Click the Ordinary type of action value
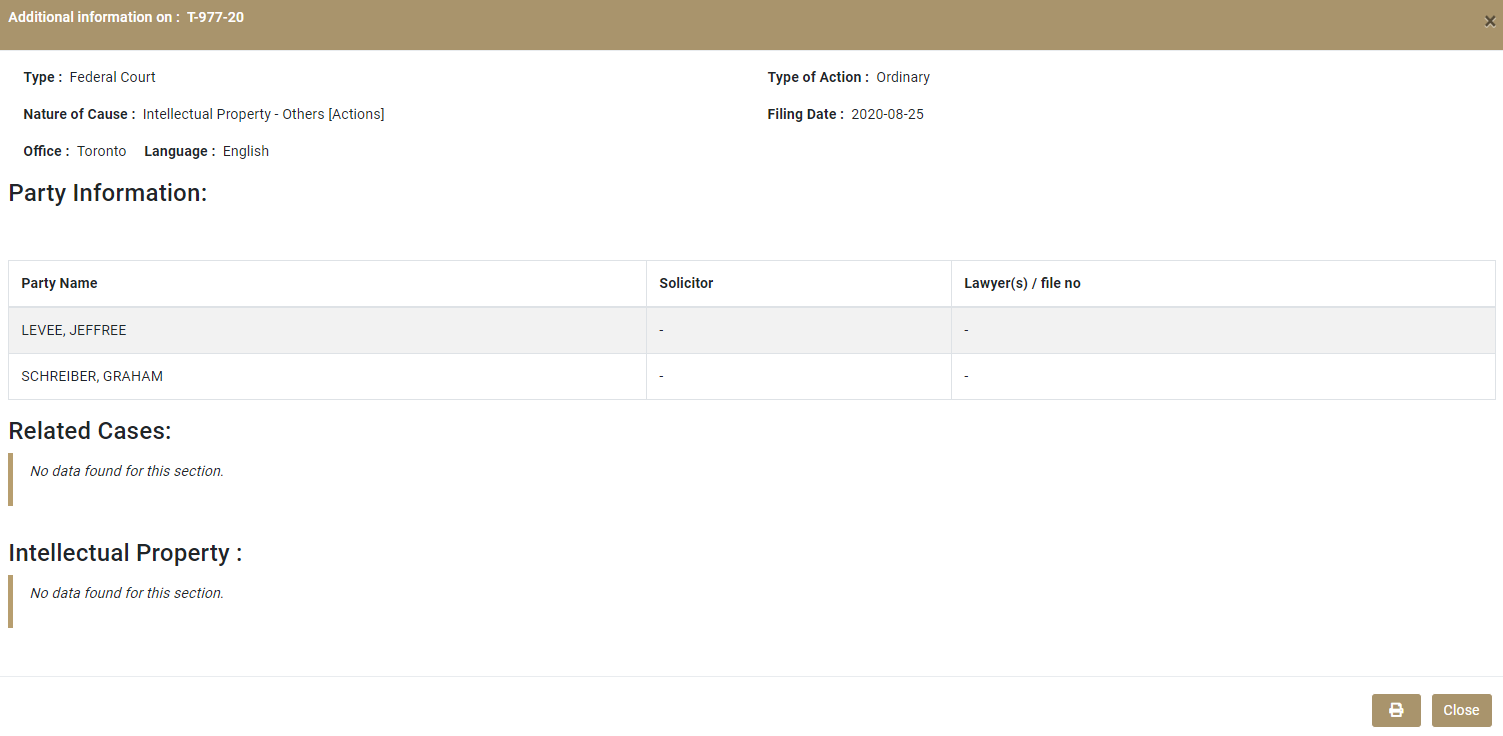 coord(903,77)
